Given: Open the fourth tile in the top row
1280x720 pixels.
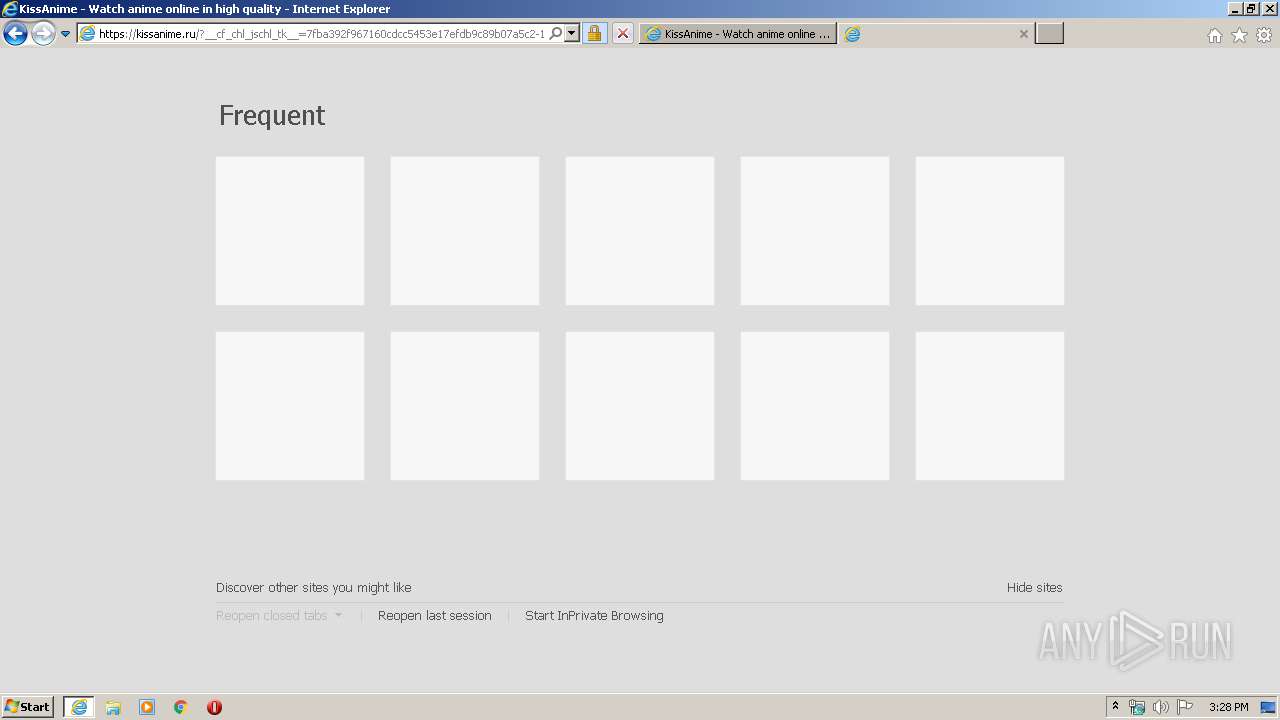Looking at the screenshot, I should pos(815,231).
